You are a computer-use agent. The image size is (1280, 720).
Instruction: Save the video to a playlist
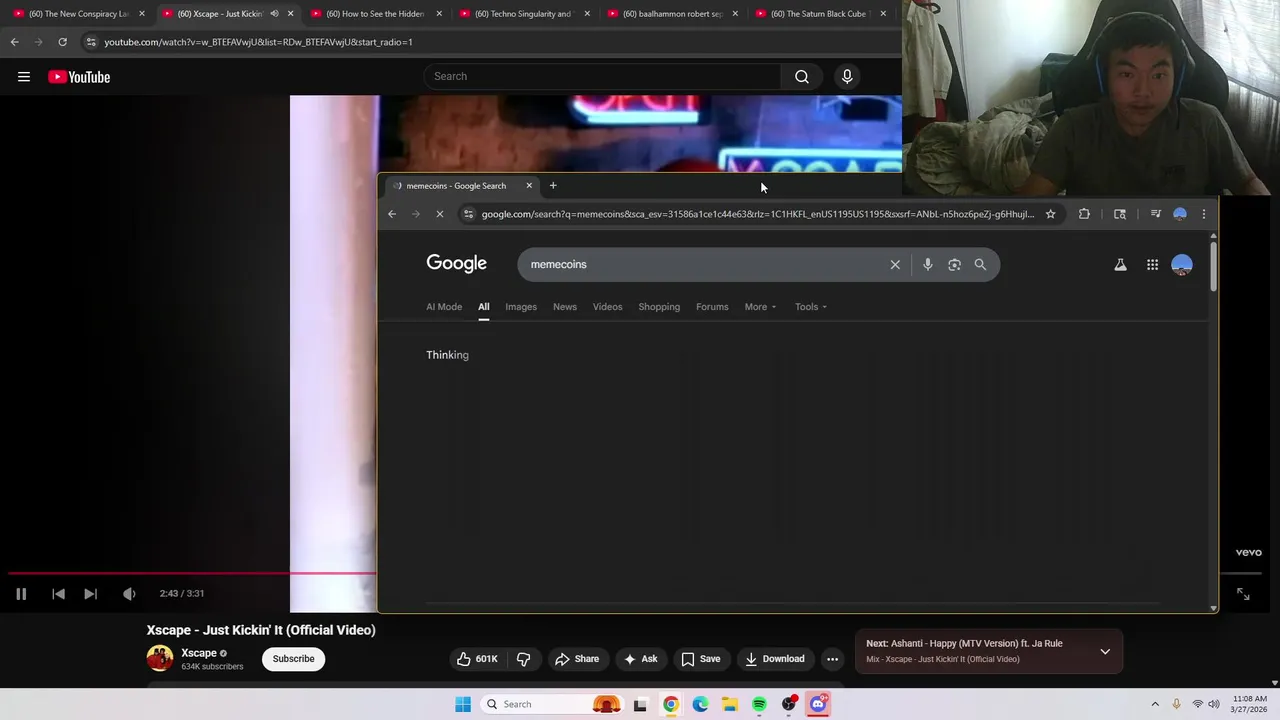[x=700, y=659]
